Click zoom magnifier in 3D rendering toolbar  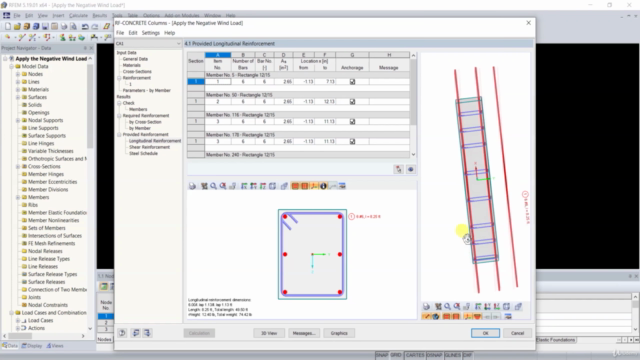coord(447,307)
